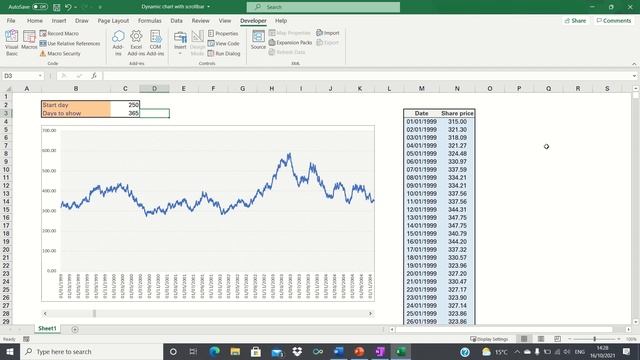Open the Help tab
The height and width of the screenshot is (360, 640).
pos(281,20)
